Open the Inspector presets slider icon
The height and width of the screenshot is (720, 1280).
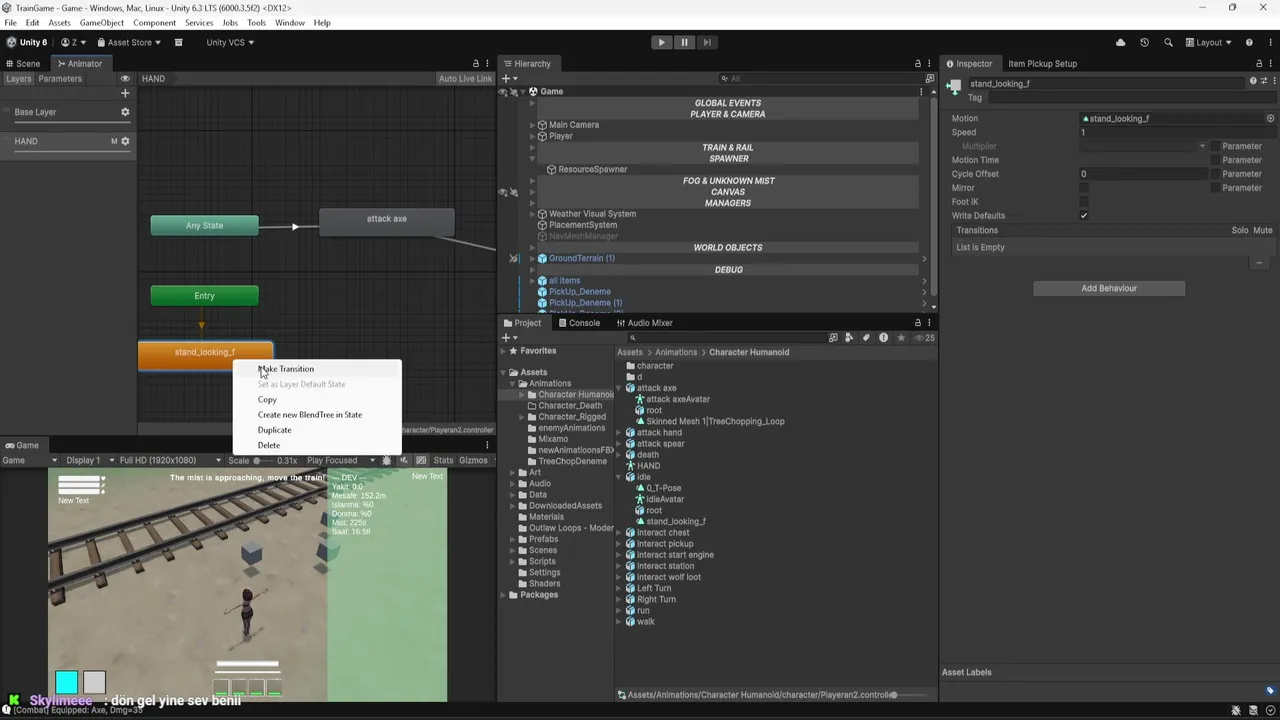pos(1264,81)
